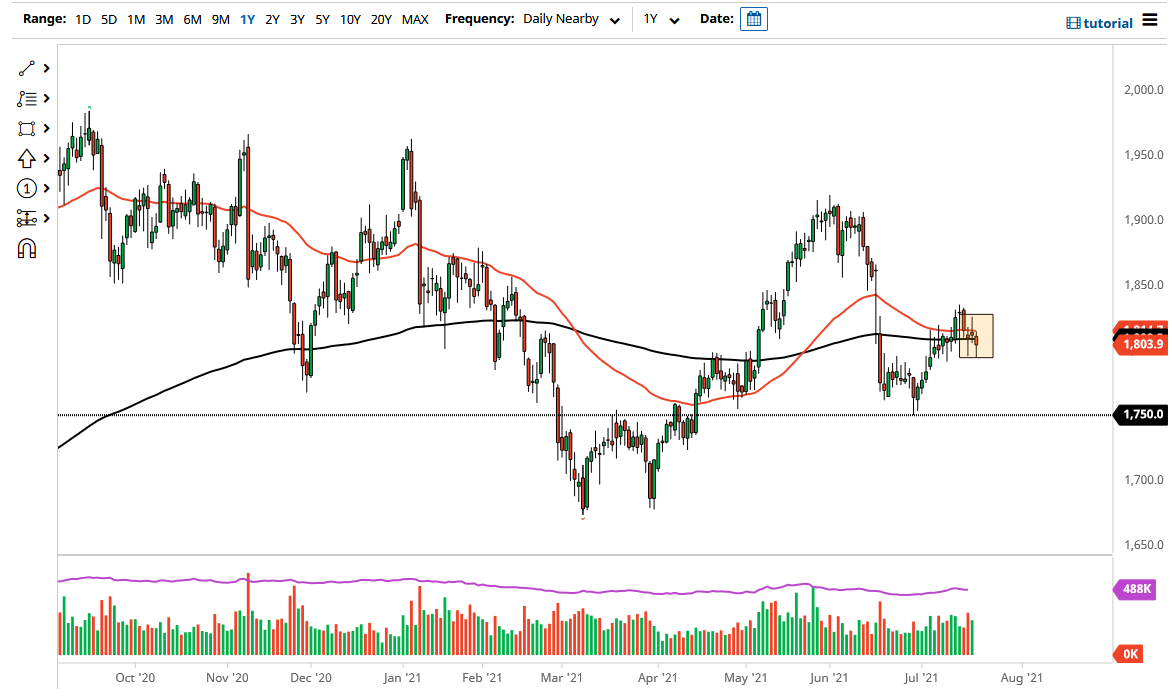
Task: Toggle the magnet snap tool
Action: pyautogui.click(x=26, y=248)
